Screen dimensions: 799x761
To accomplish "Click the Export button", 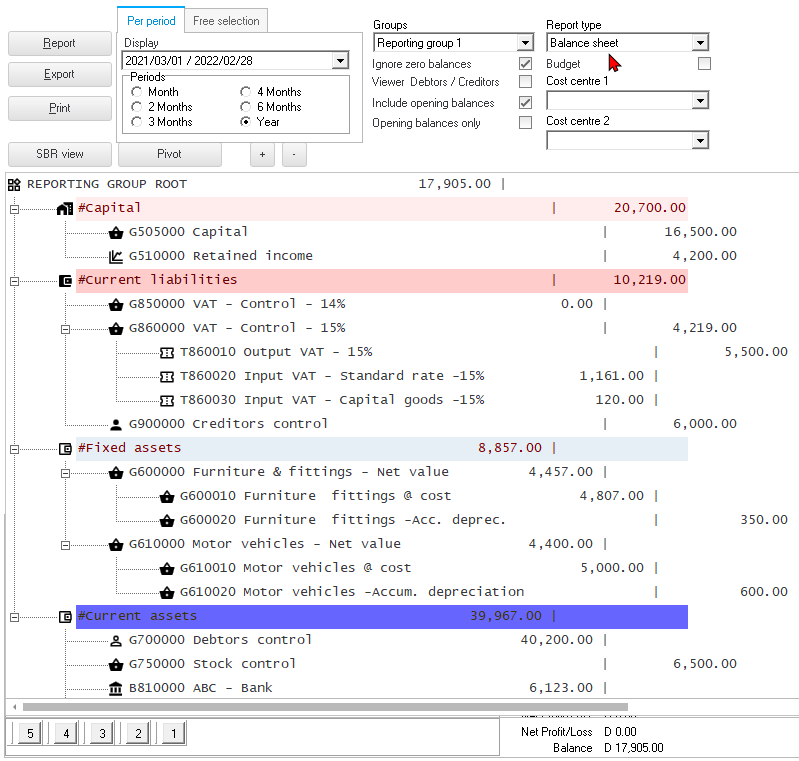I will pos(59,74).
